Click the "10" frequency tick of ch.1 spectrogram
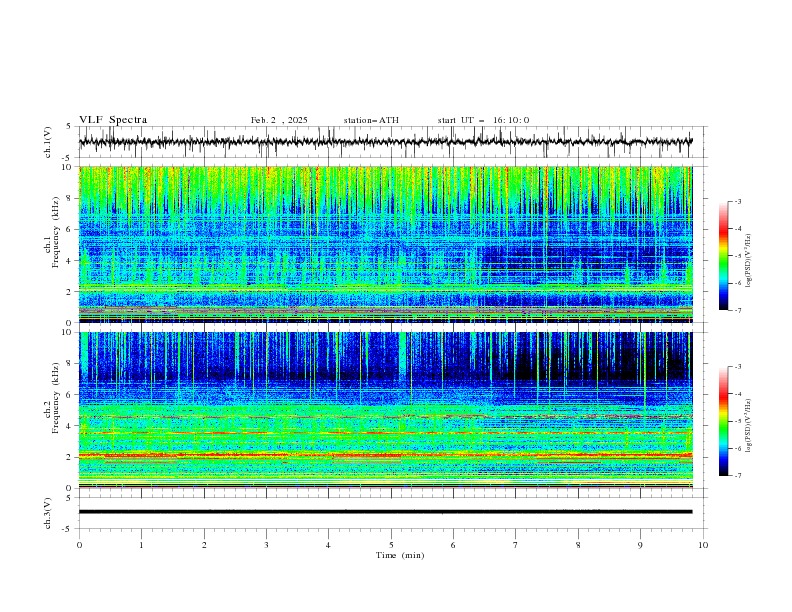This screenshot has height=612, width=792. tap(69, 167)
